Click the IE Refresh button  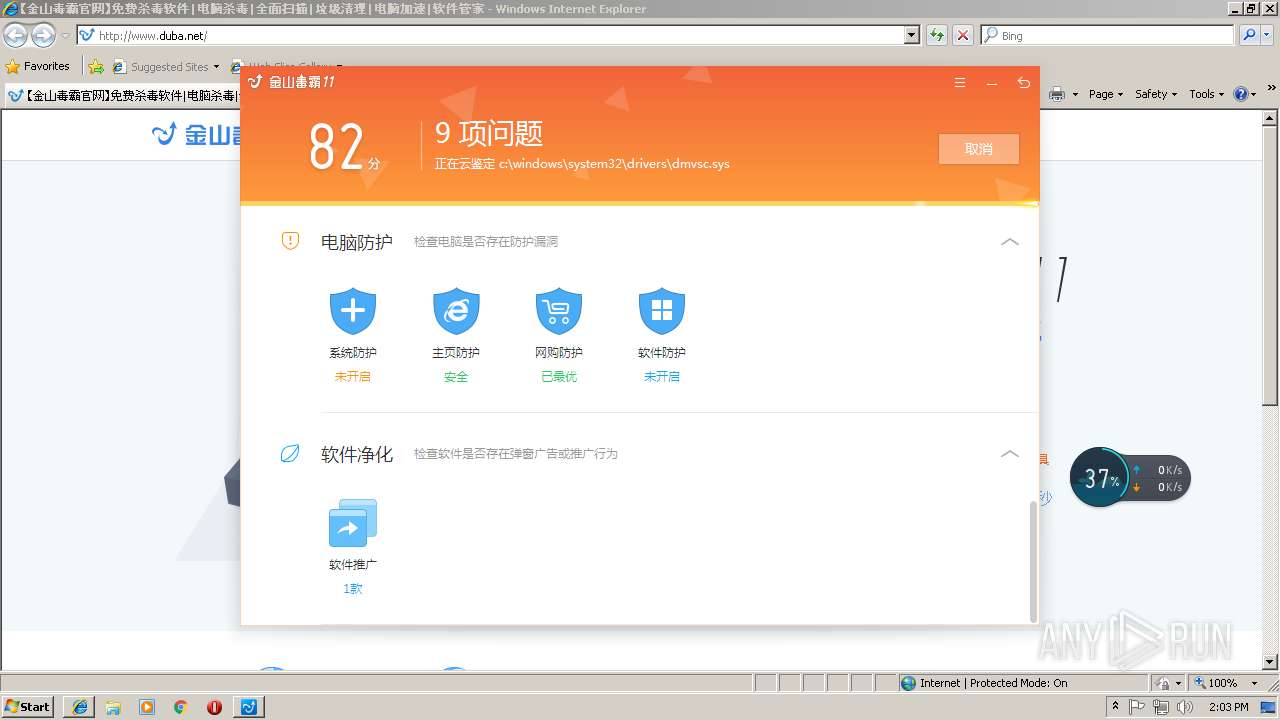tap(937, 35)
